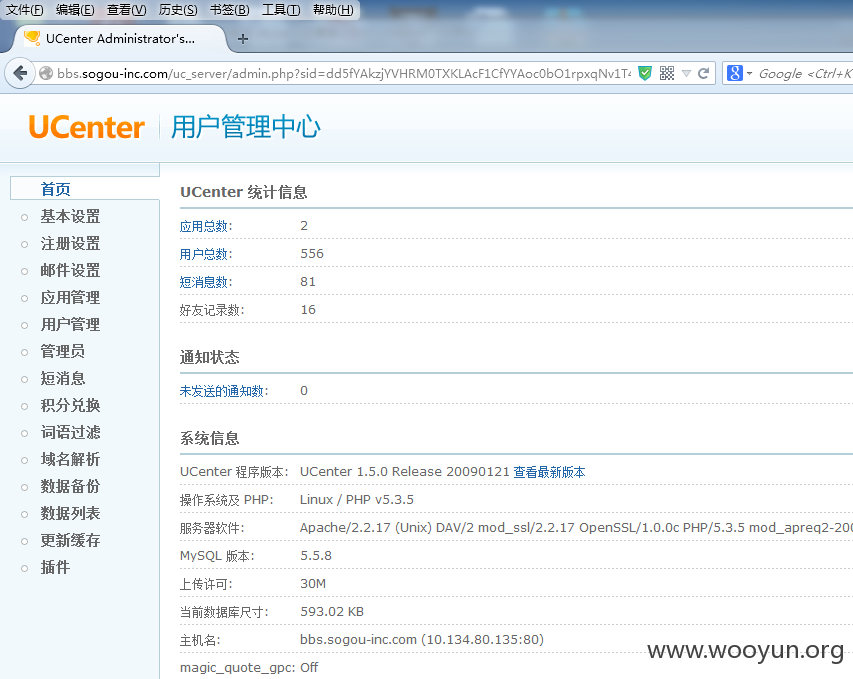Screen dimensions: 853x679
Task: Click the MySQL version 5.5.8 value
Action: [316, 555]
